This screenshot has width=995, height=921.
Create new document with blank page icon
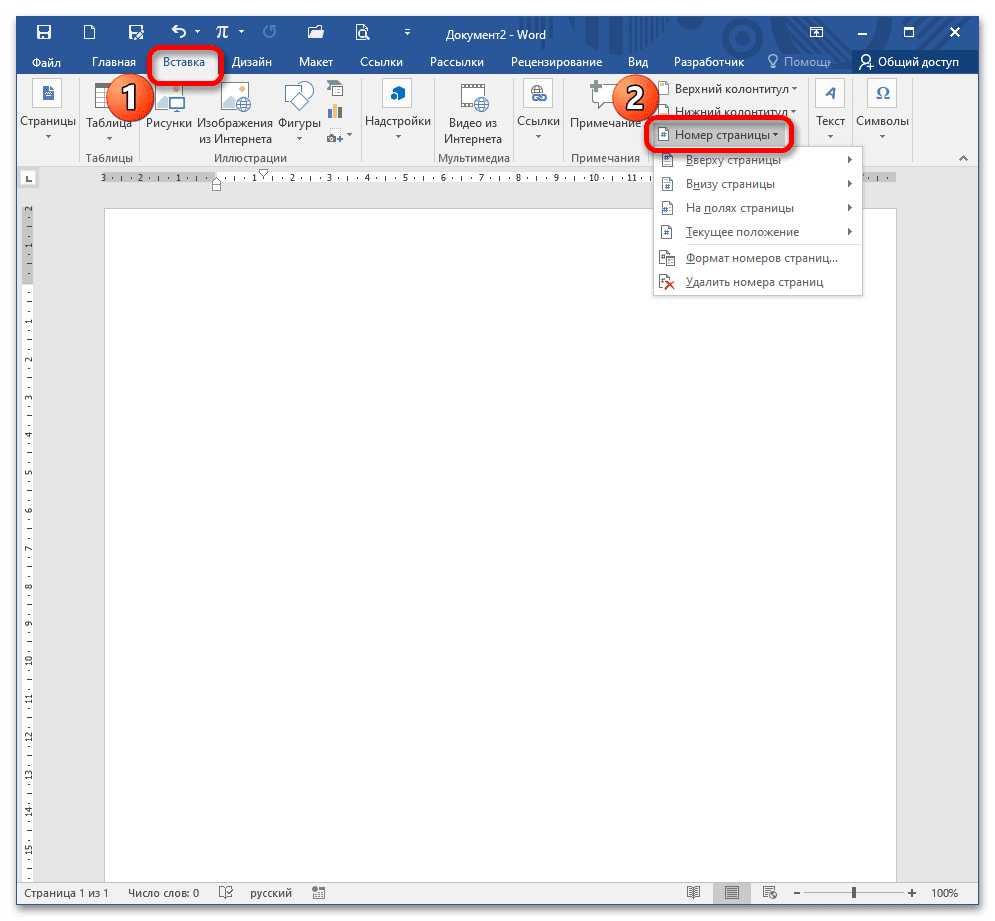point(89,32)
